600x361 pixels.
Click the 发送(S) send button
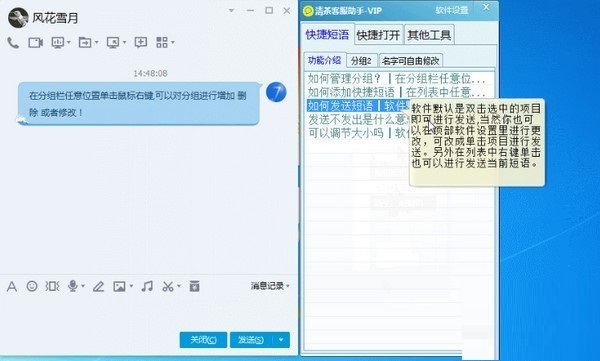[251, 340]
